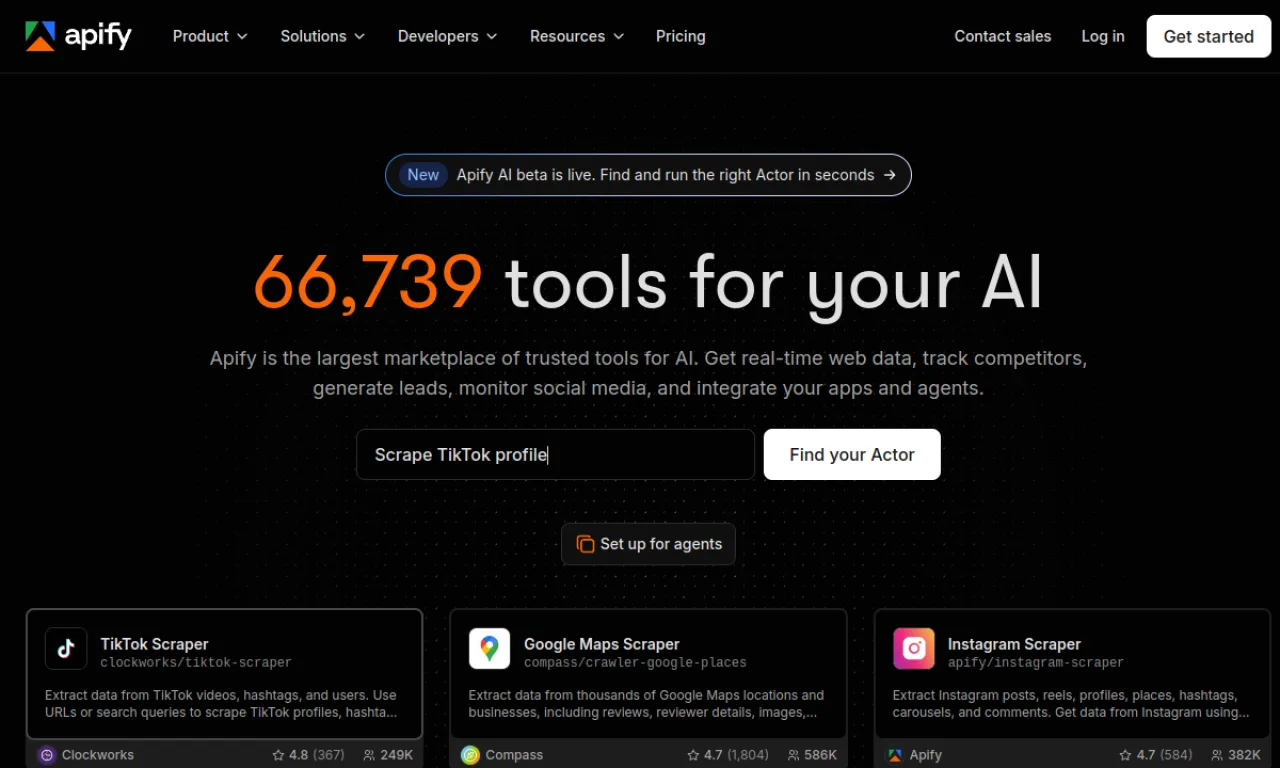
Task: Click the Get started button
Action: point(1209,36)
